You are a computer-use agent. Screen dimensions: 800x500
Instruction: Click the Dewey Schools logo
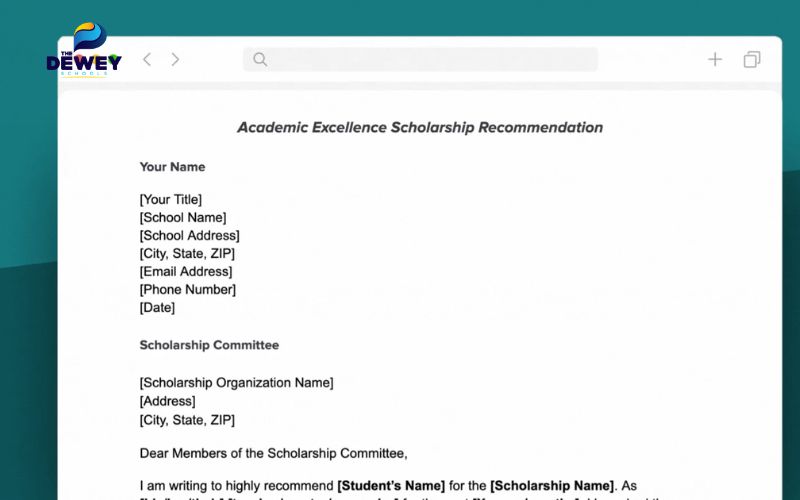pos(84,50)
